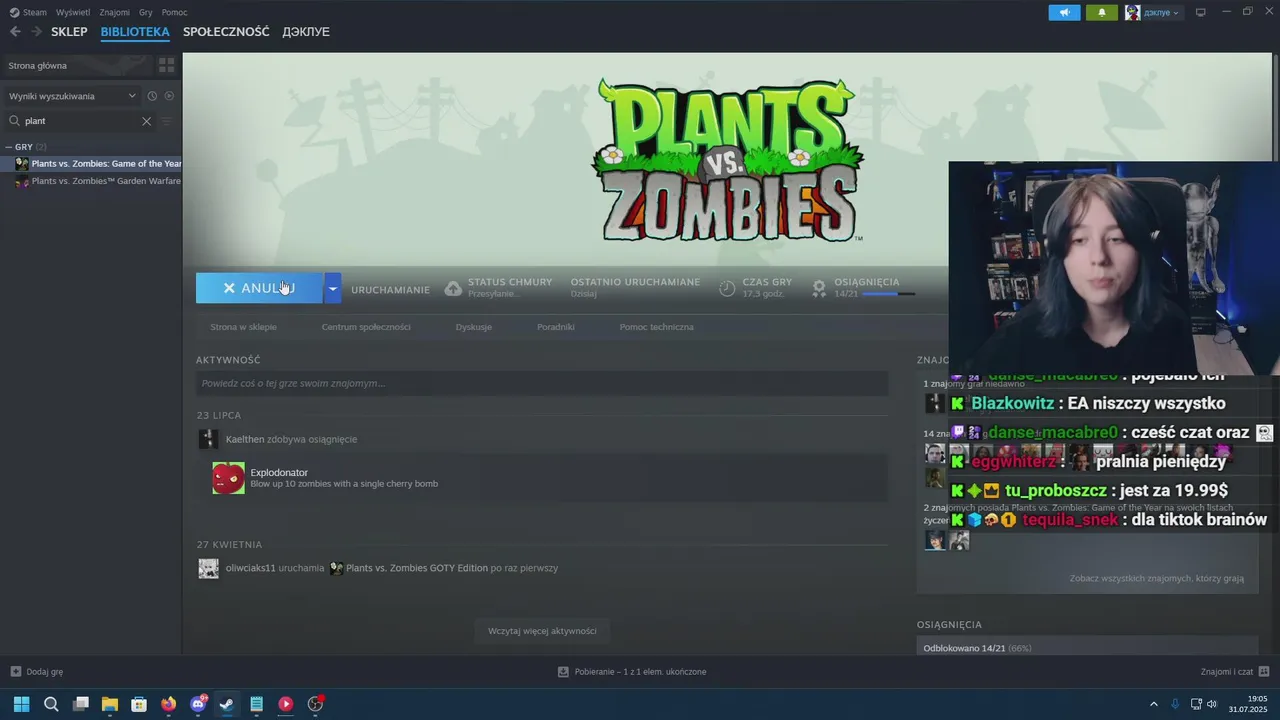Open Poradniki link
This screenshot has height=720, width=1280.
[556, 327]
